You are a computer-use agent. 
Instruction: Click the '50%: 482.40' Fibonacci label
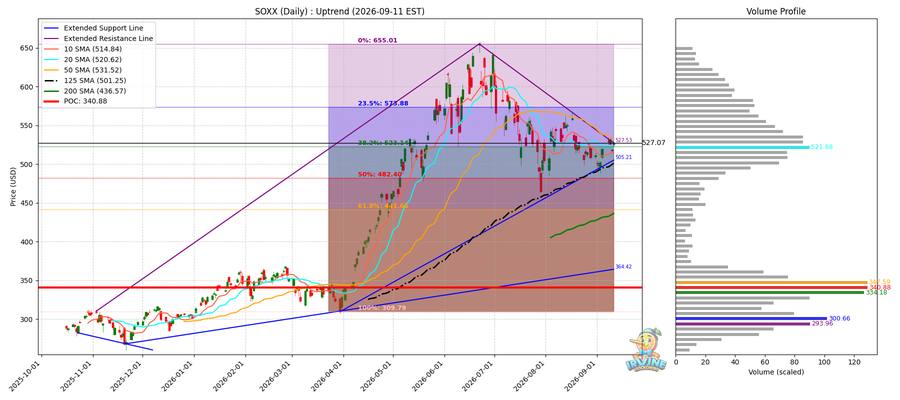click(x=378, y=174)
